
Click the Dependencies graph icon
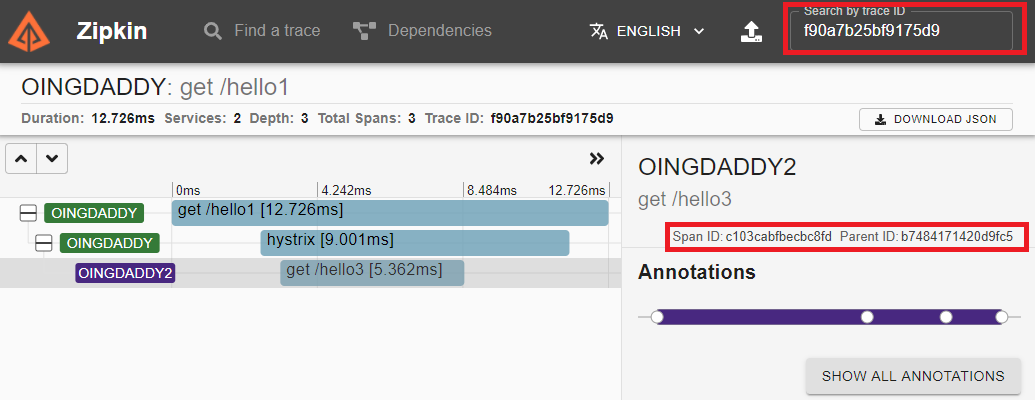coord(364,31)
